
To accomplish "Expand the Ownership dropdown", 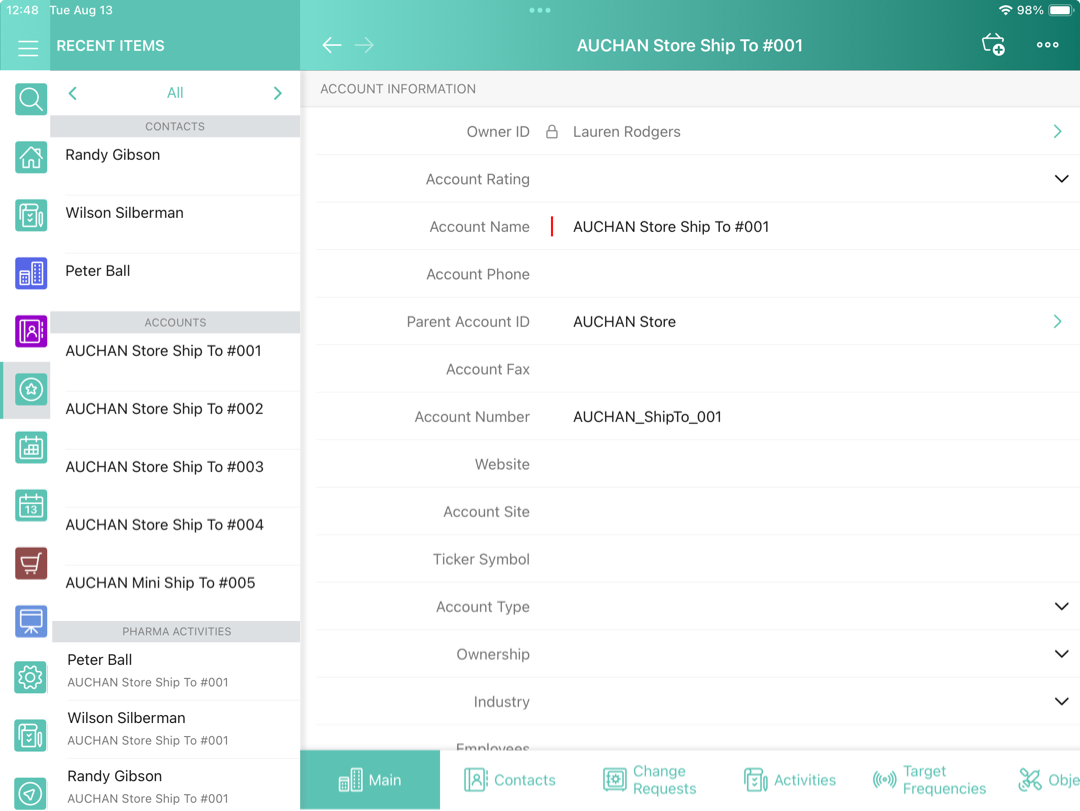I will [x=1061, y=654].
